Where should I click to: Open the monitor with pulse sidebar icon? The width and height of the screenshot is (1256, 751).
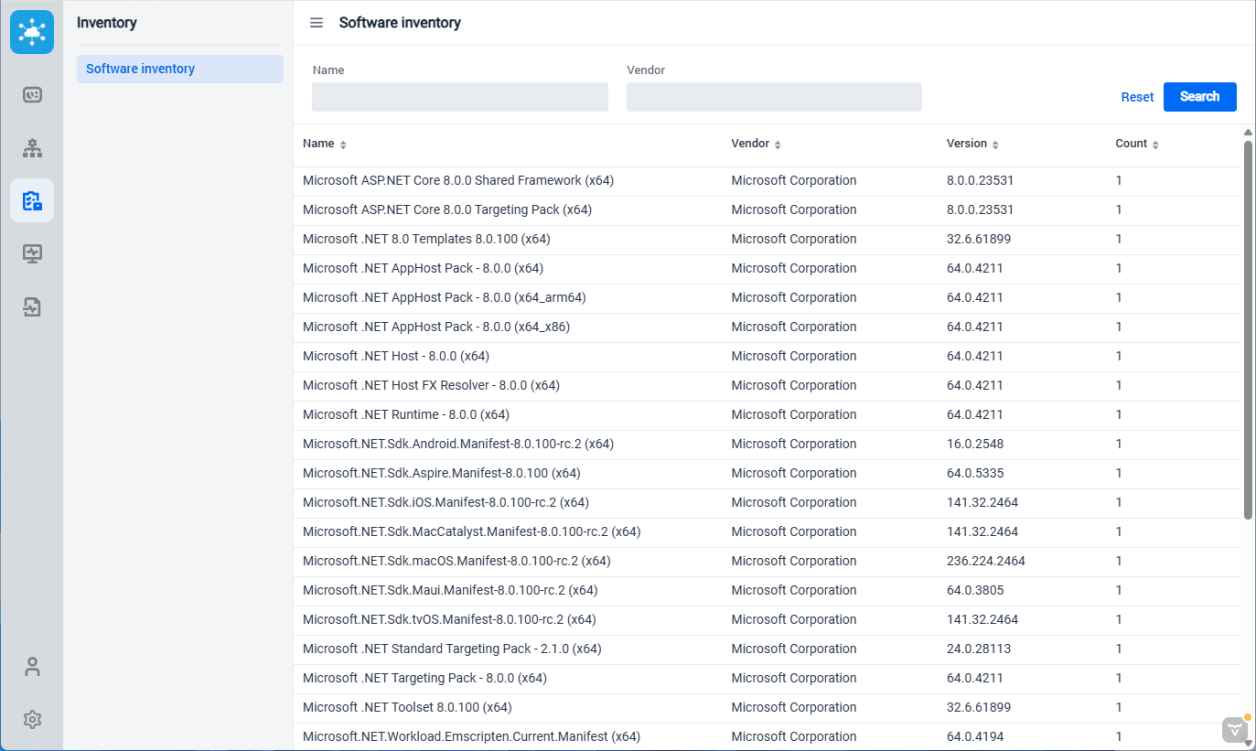[32, 254]
